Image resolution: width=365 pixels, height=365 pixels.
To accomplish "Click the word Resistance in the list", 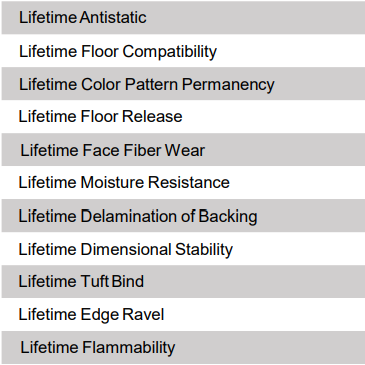I will (189, 182).
